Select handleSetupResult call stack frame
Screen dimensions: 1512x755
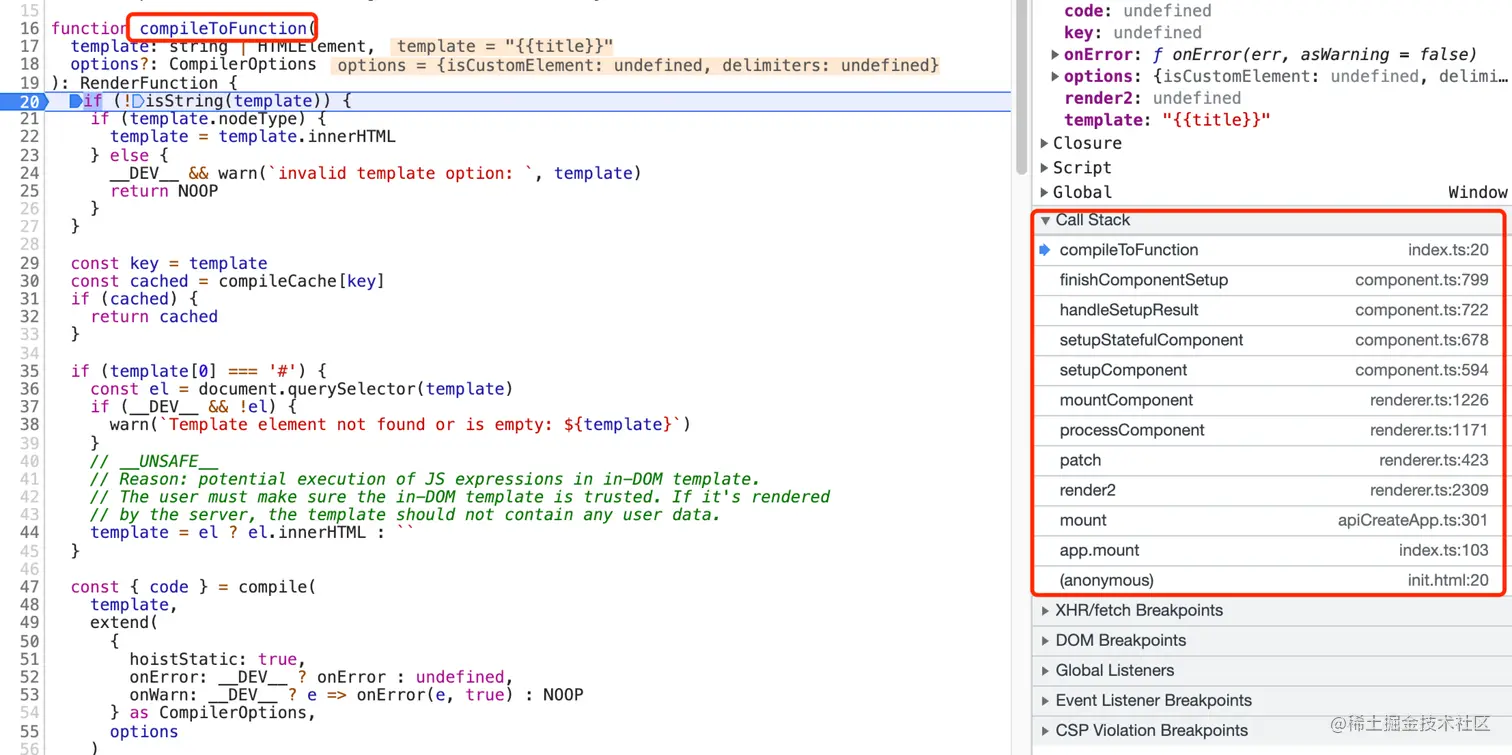click(x=1269, y=310)
